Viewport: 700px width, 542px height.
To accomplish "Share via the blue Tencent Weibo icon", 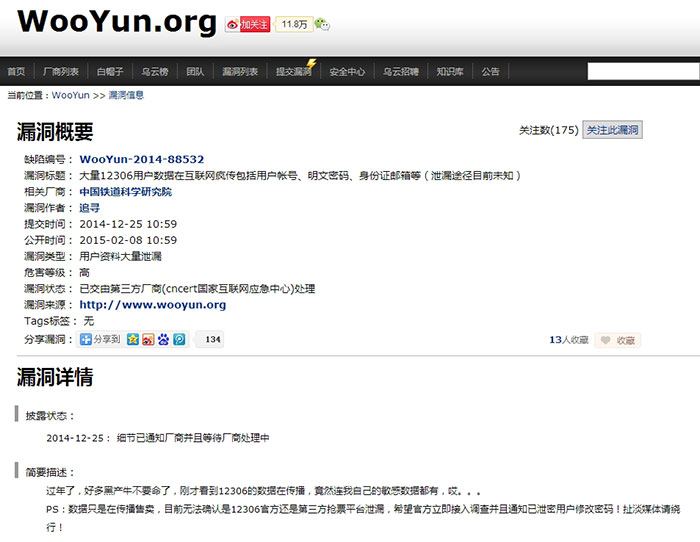I will tap(179, 340).
